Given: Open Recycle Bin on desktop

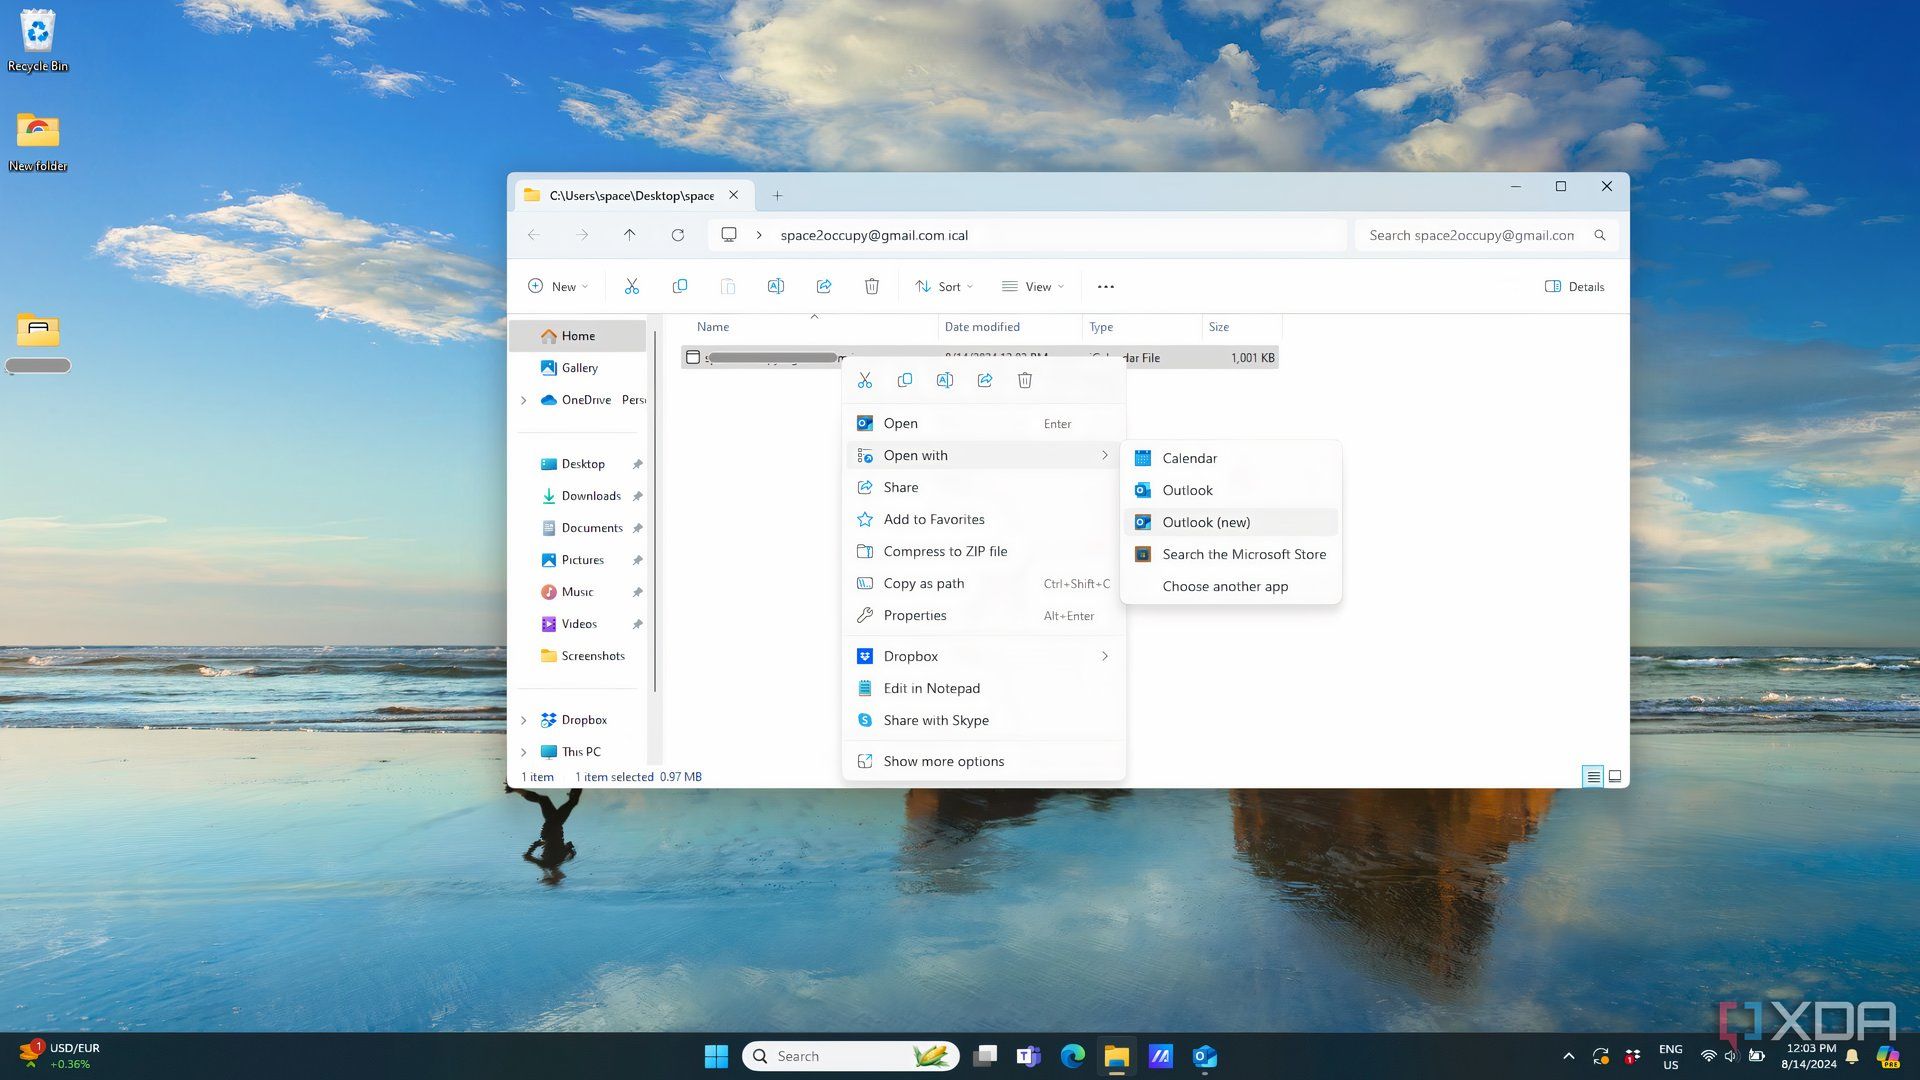Looking at the screenshot, I should (x=38, y=41).
